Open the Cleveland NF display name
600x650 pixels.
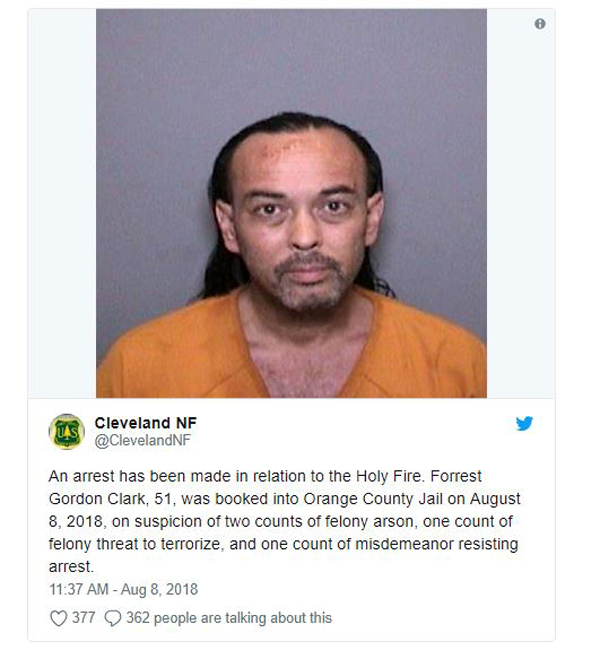click(146, 423)
